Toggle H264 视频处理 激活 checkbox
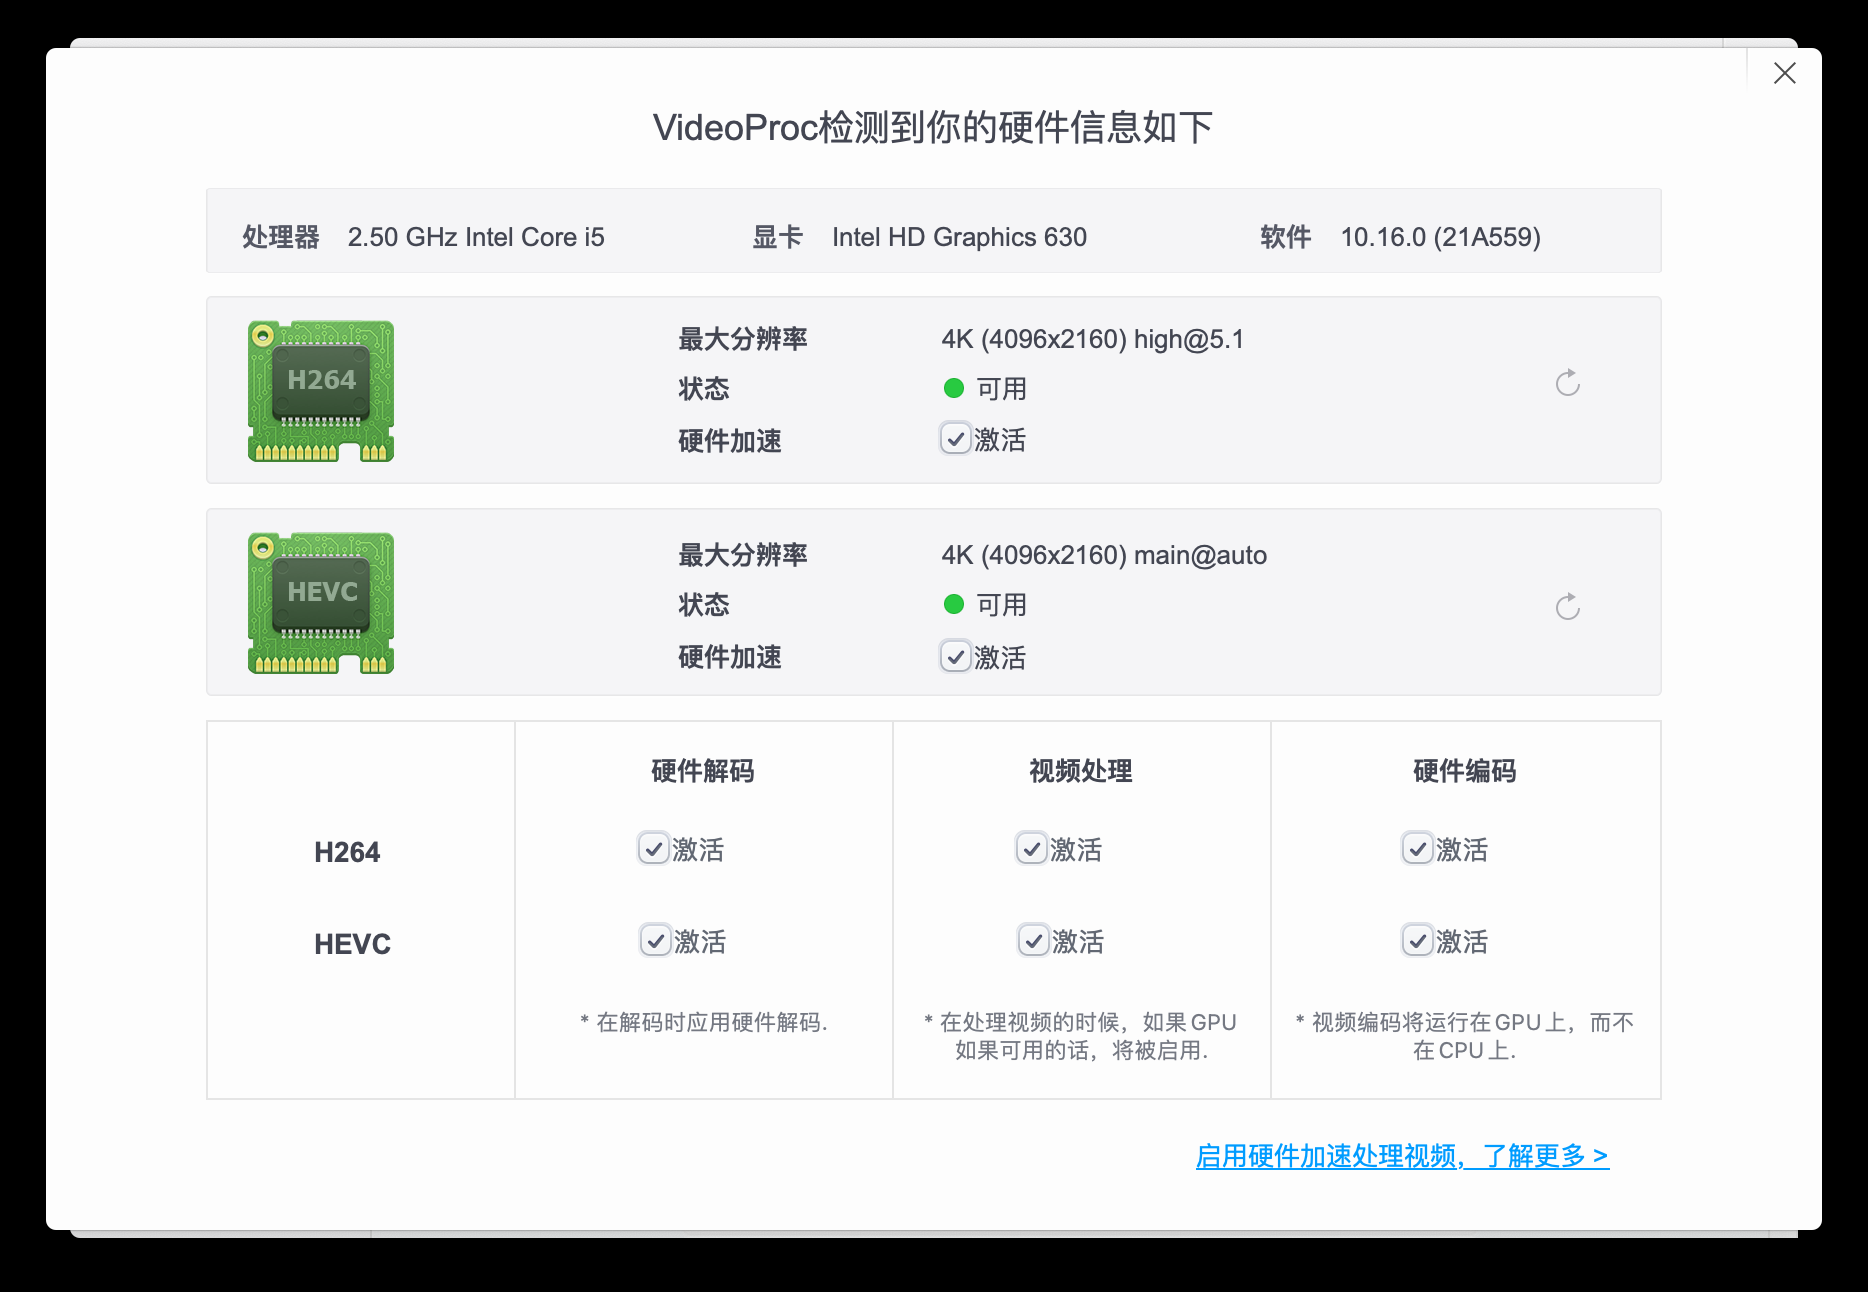 point(1031,849)
